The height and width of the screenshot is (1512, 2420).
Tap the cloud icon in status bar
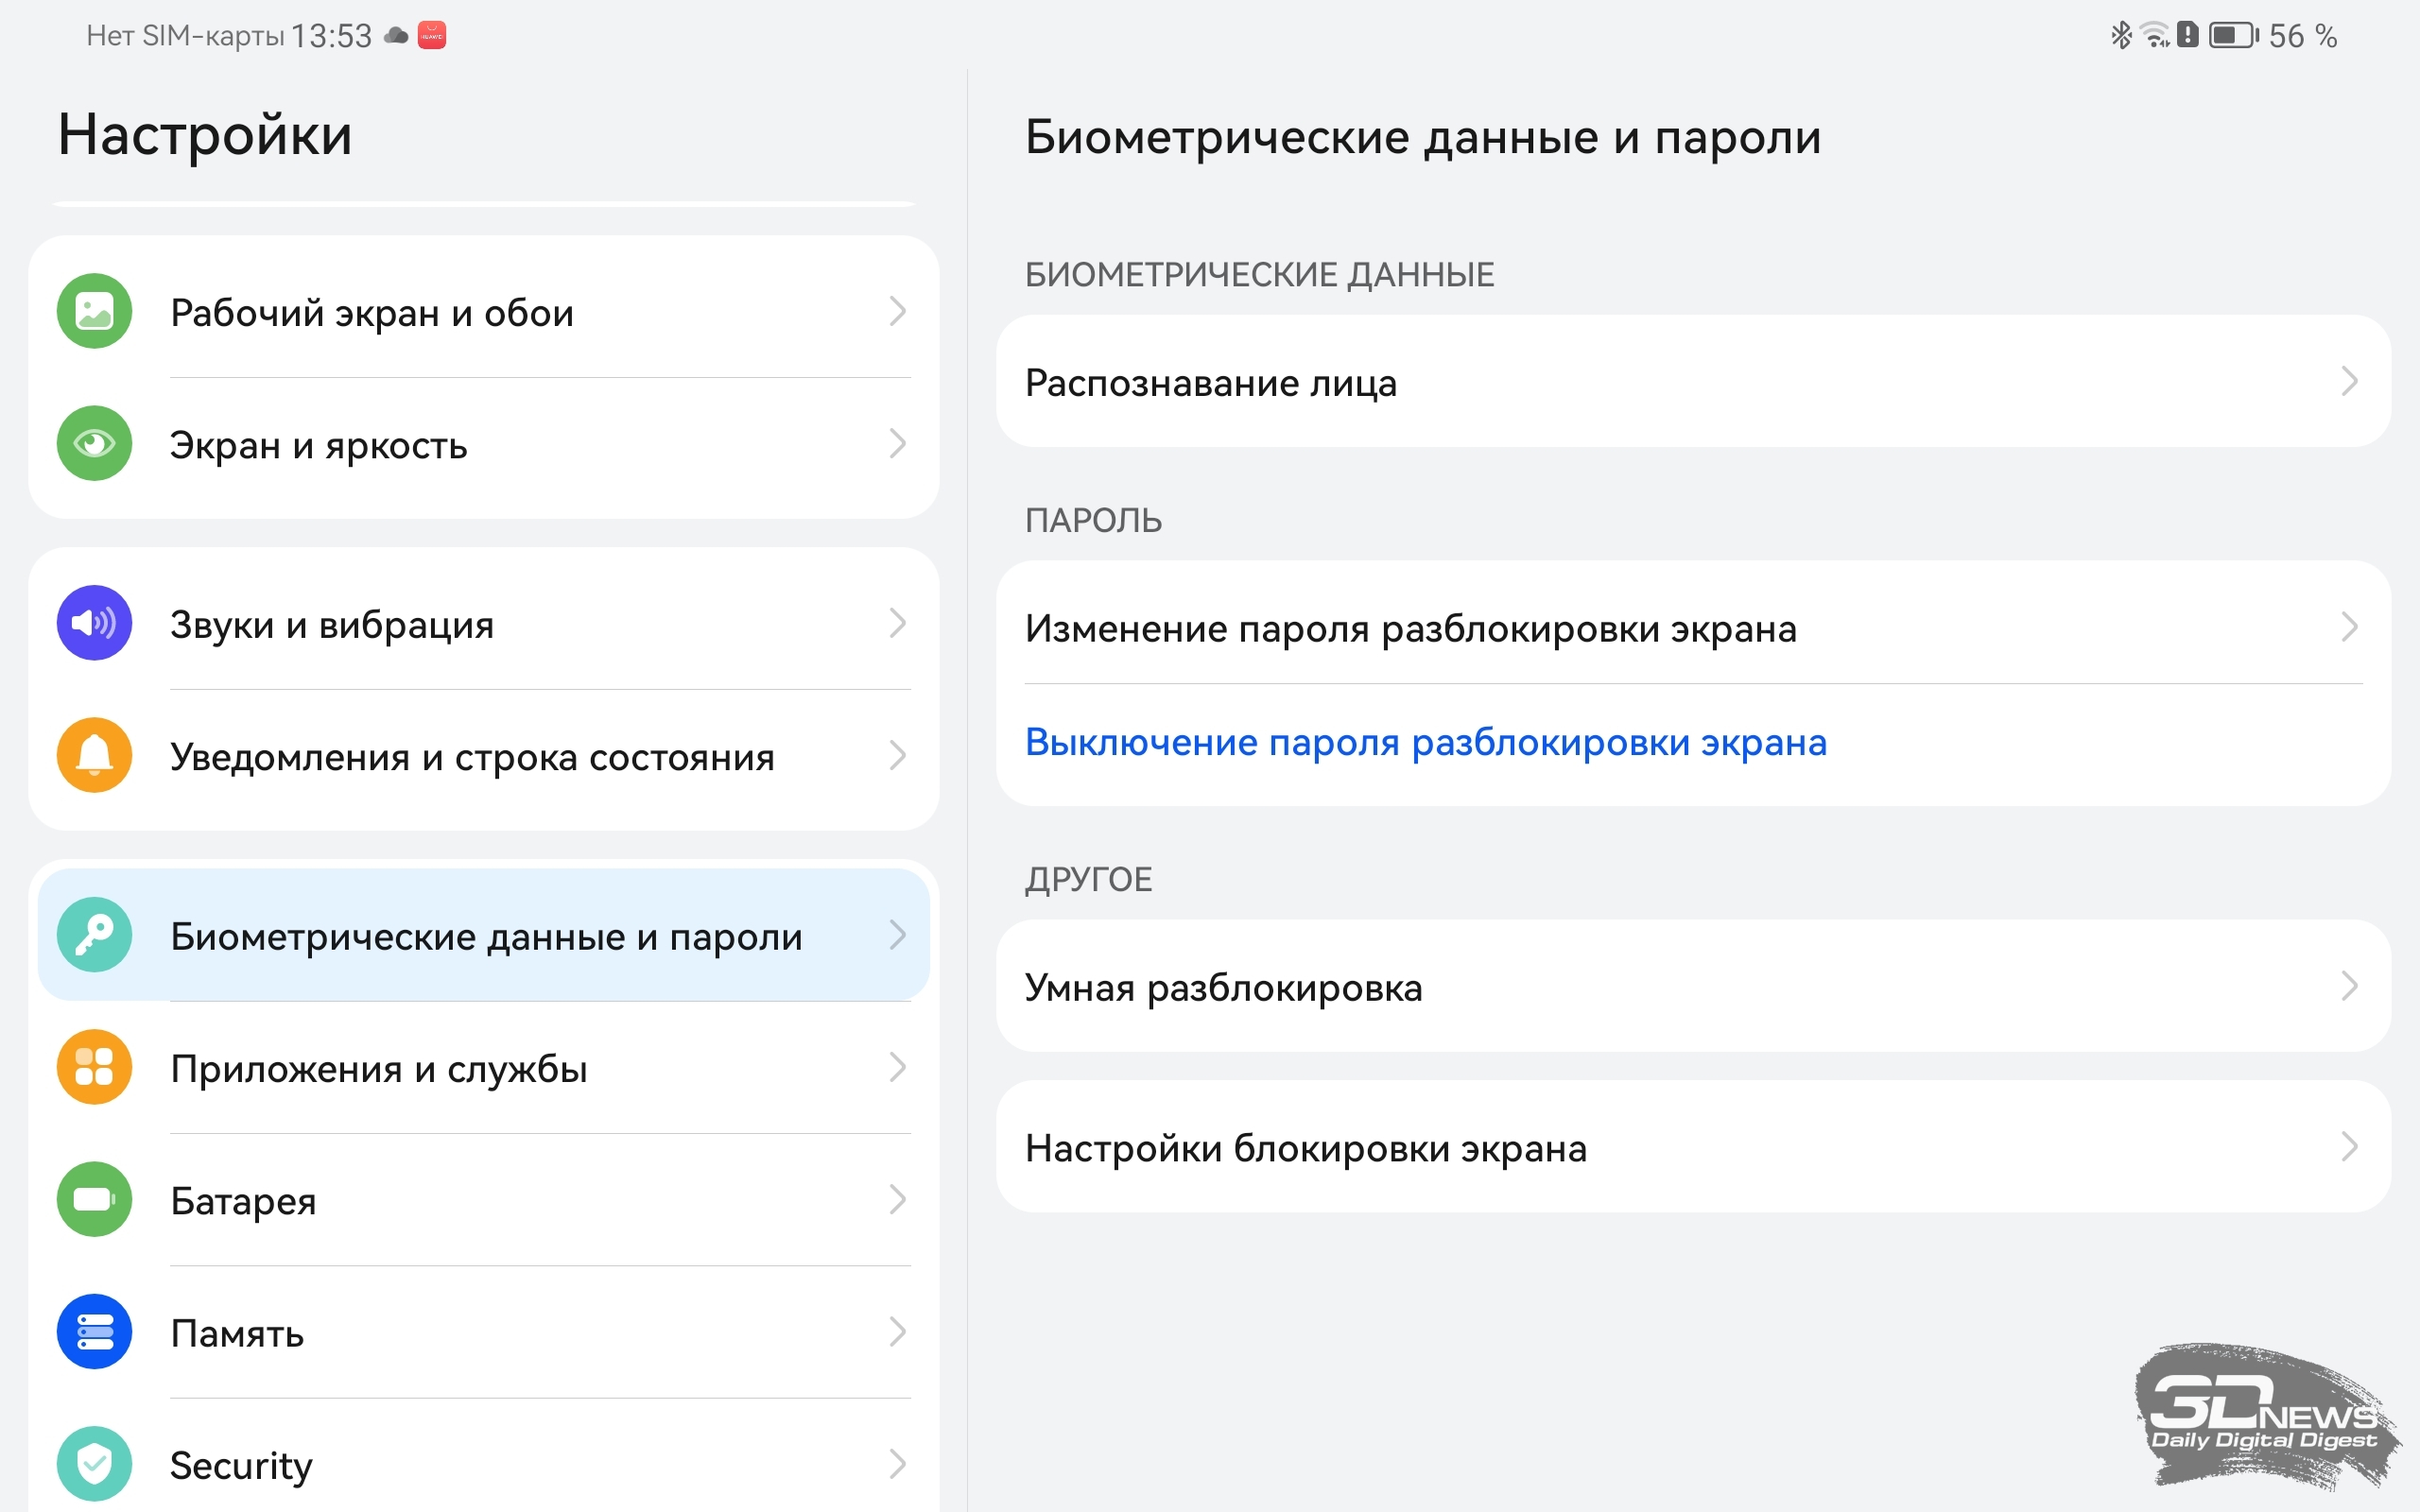pyautogui.click(x=397, y=36)
